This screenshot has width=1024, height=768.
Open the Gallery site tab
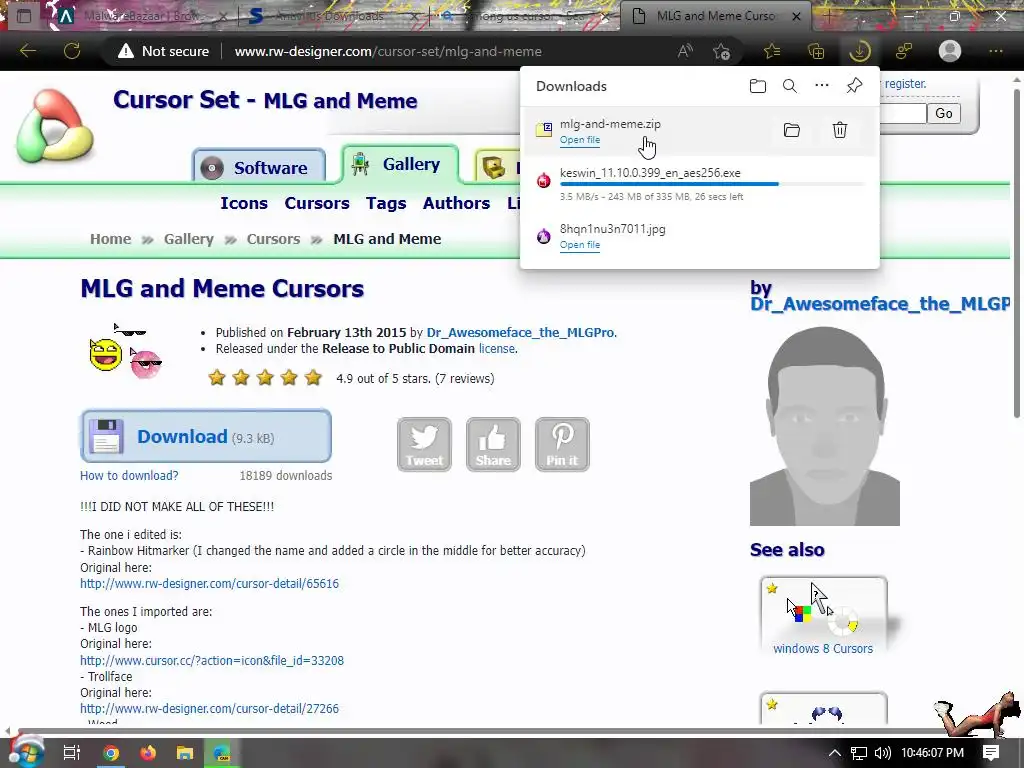400,164
